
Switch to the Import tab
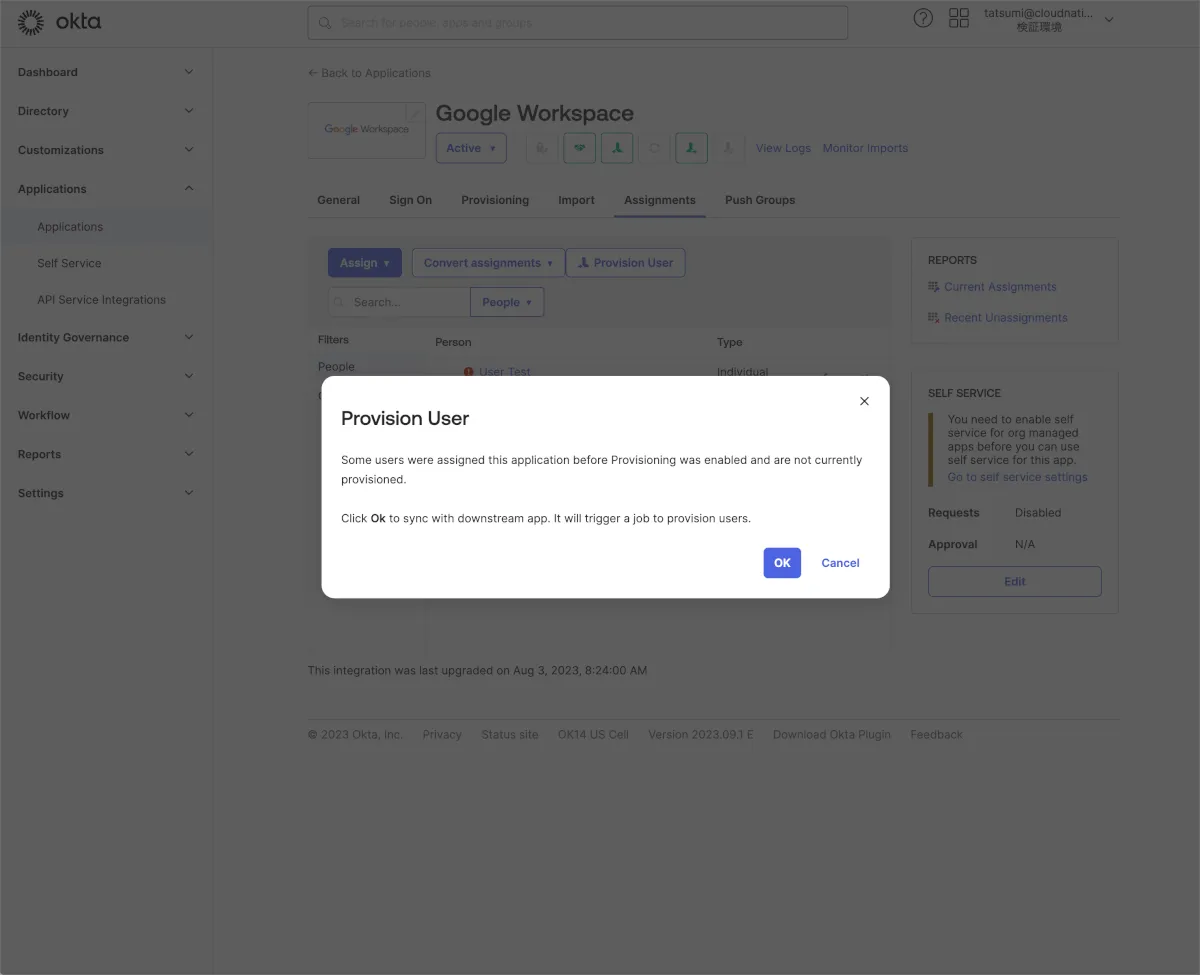[x=576, y=200]
